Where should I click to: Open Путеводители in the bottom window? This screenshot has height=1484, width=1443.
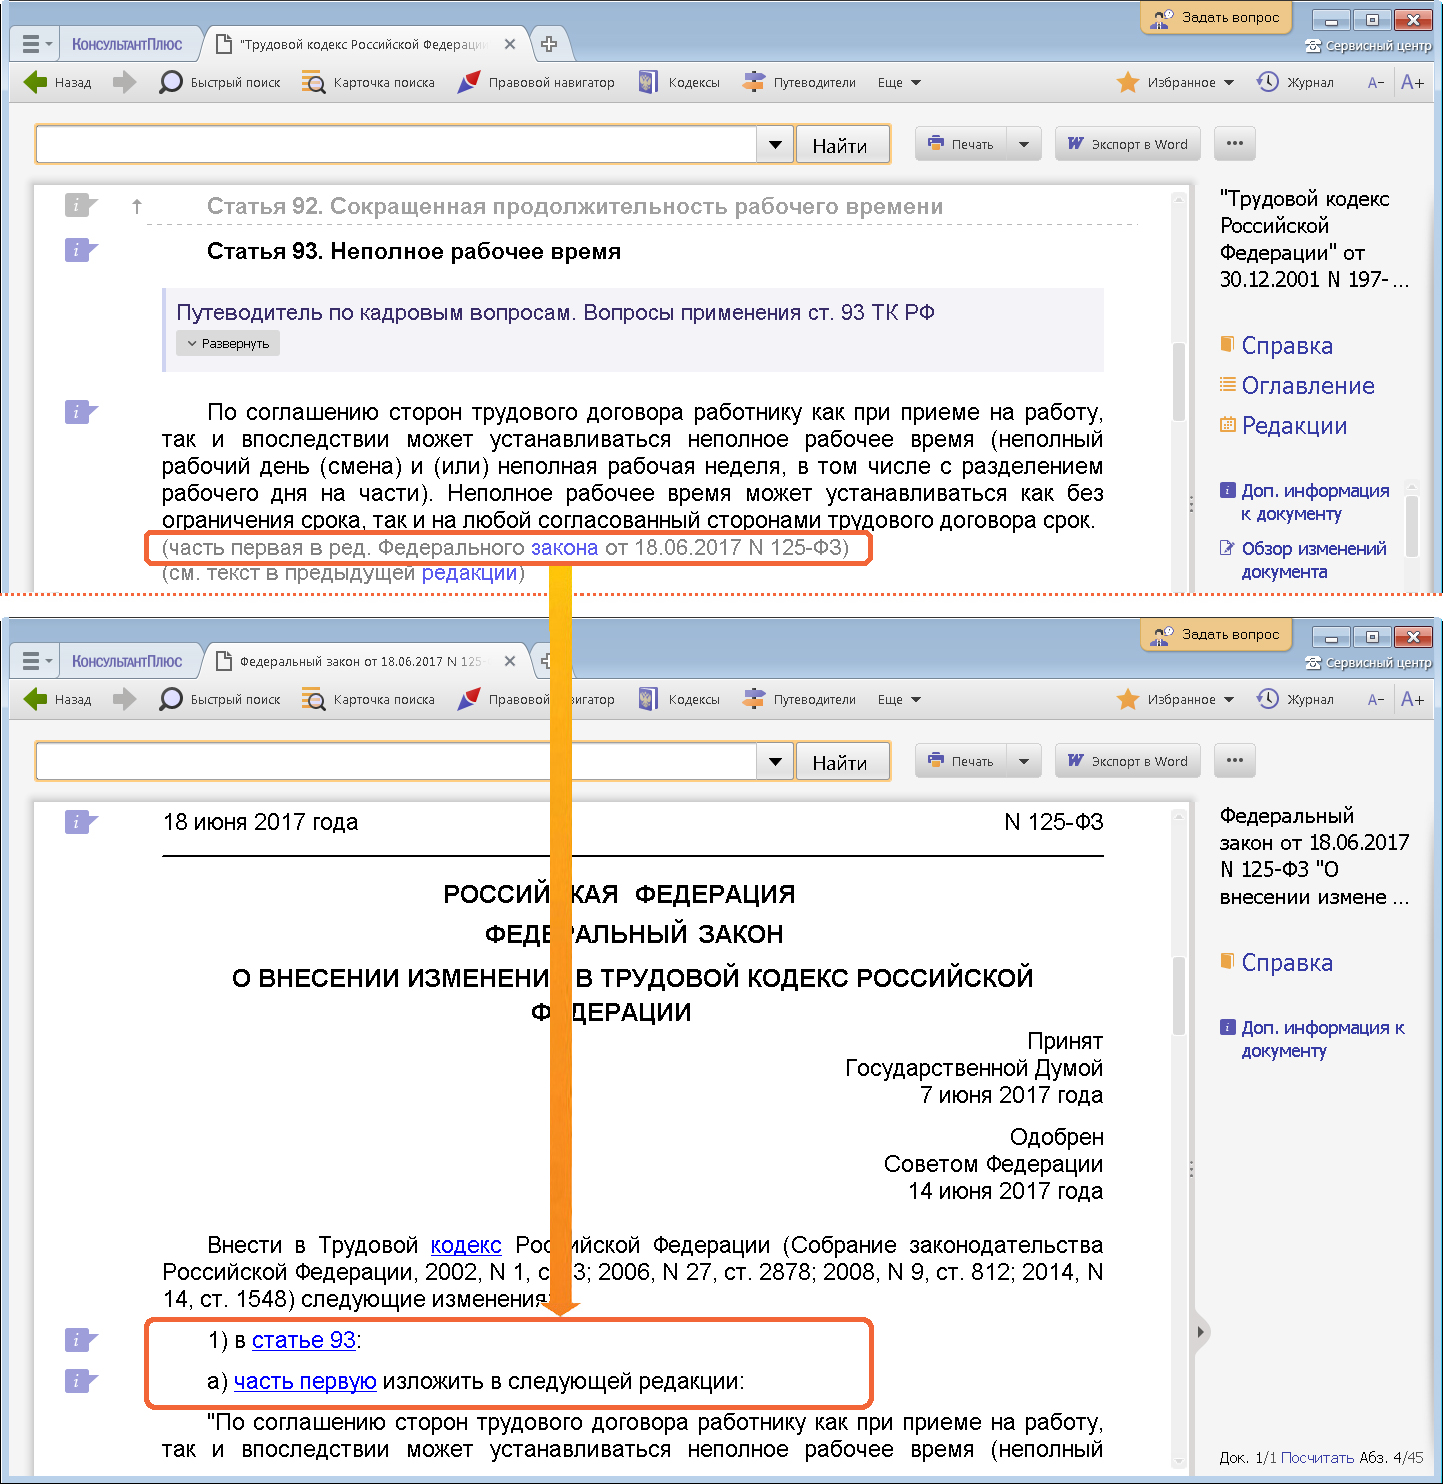click(799, 700)
